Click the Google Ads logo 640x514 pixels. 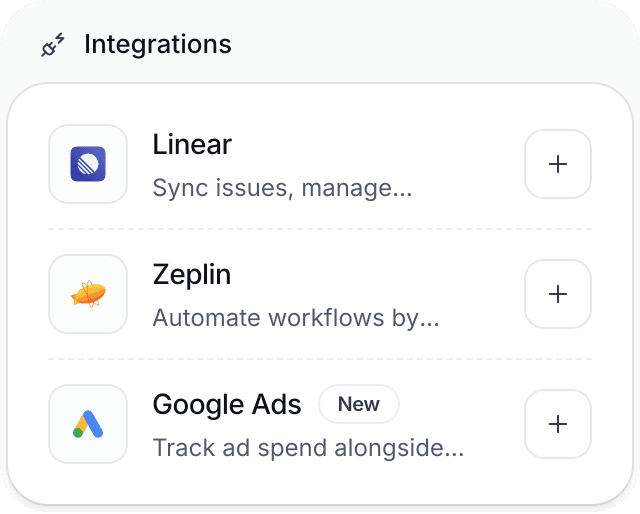tap(88, 424)
